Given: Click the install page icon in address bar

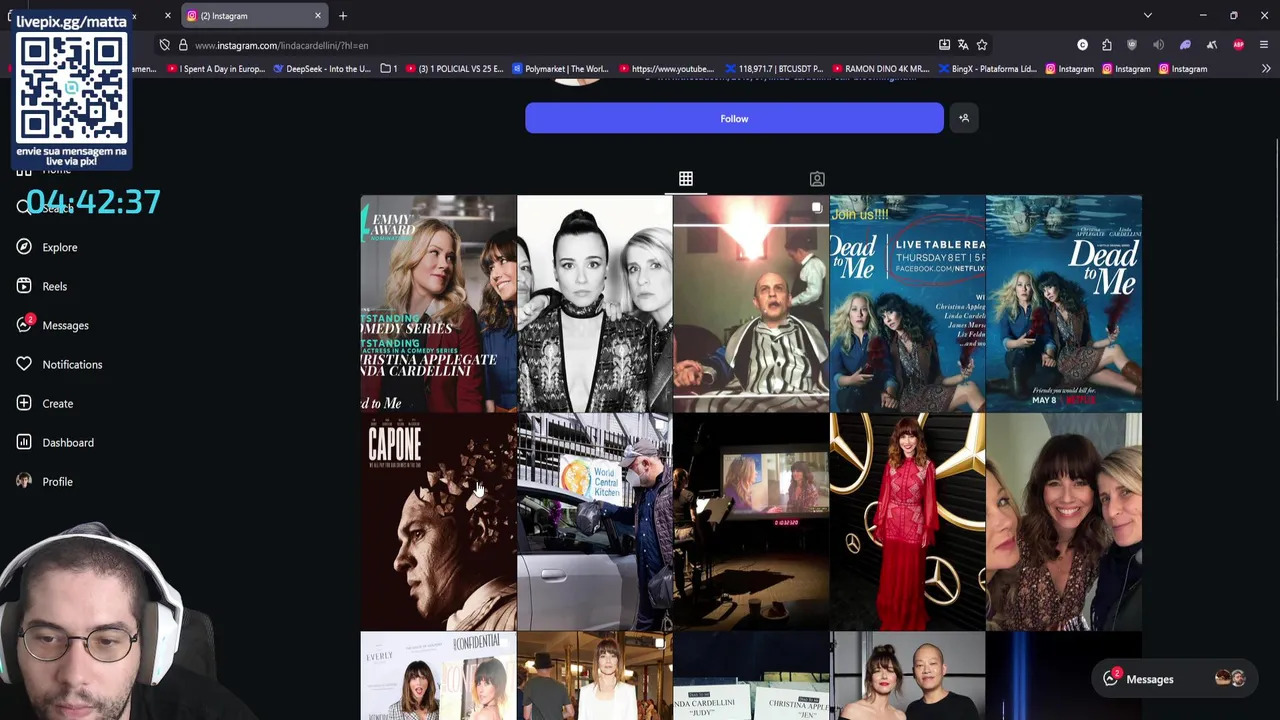Looking at the screenshot, I should pyautogui.click(x=944, y=45).
